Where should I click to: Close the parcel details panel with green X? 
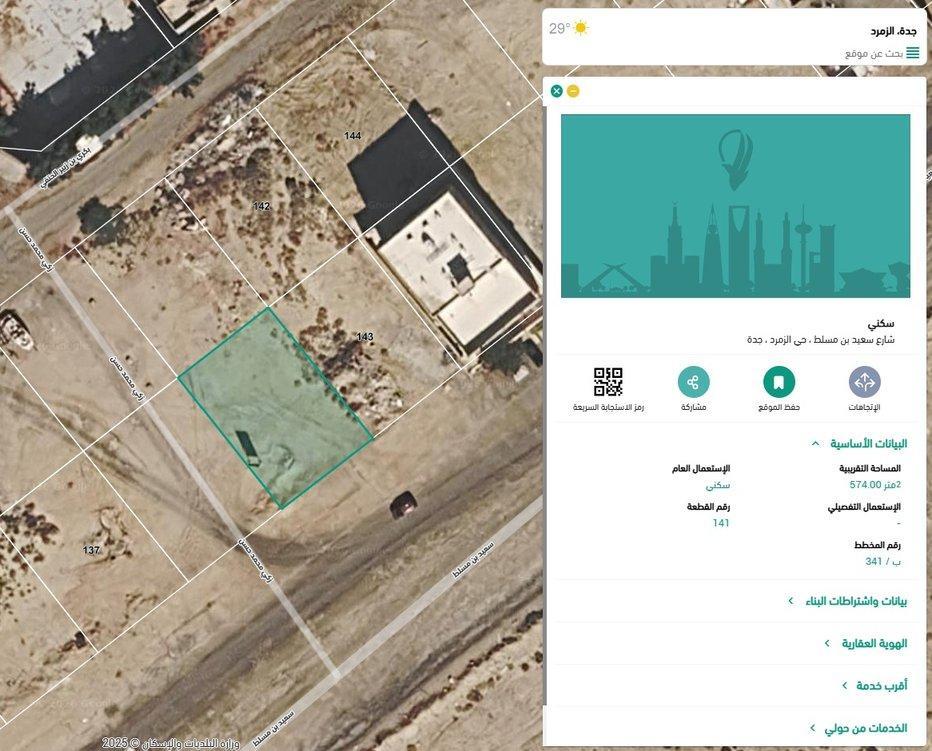[557, 91]
